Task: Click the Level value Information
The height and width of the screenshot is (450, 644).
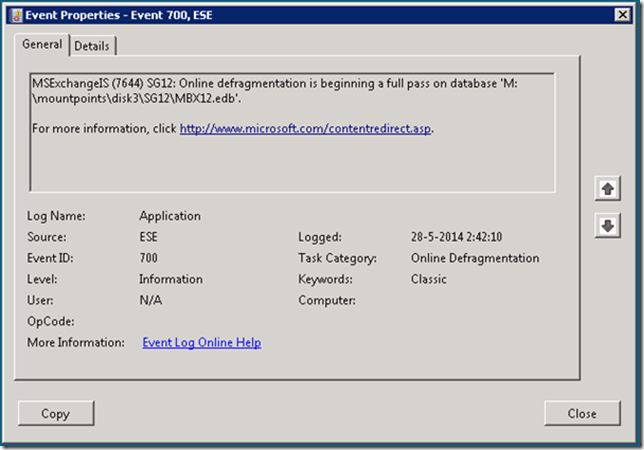Action: tap(171, 279)
